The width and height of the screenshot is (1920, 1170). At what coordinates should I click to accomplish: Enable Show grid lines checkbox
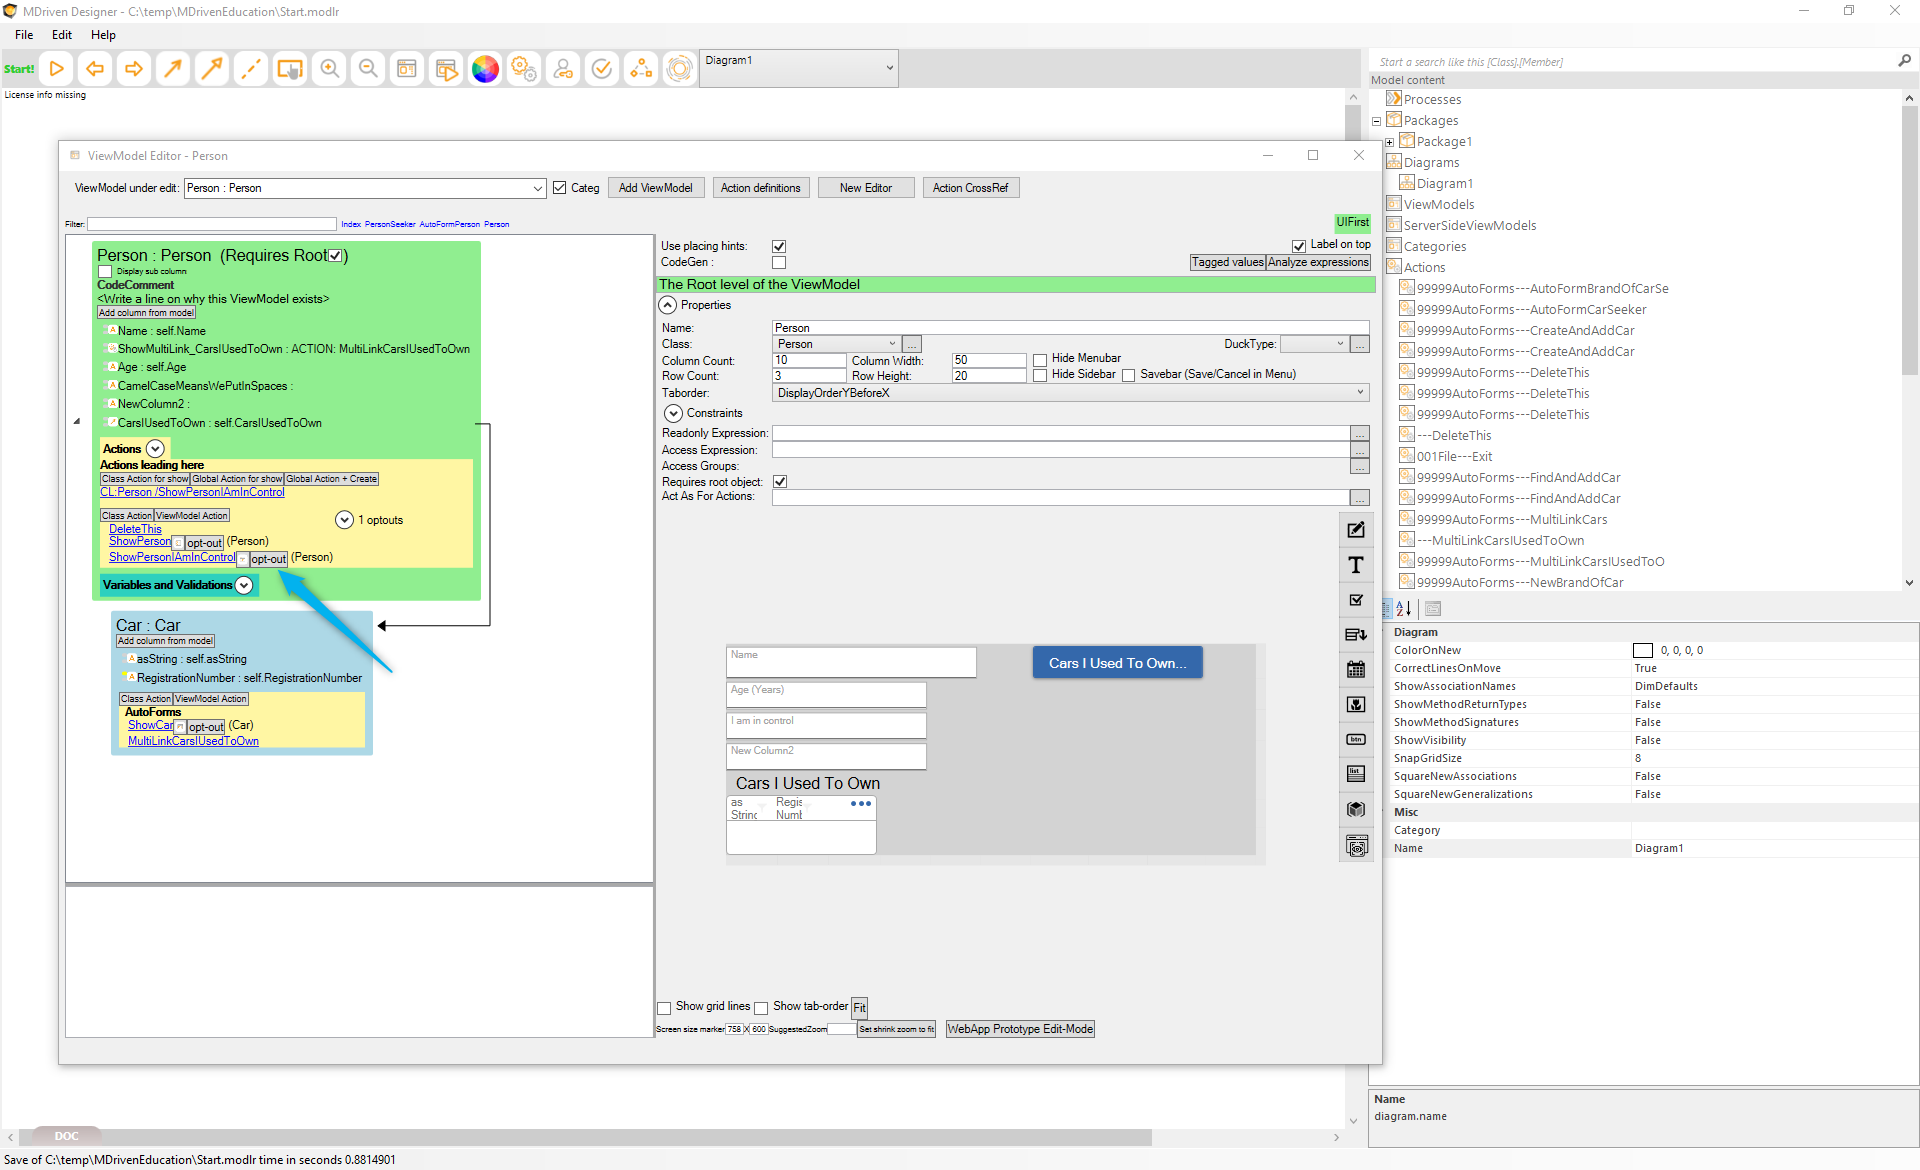[x=664, y=1008]
